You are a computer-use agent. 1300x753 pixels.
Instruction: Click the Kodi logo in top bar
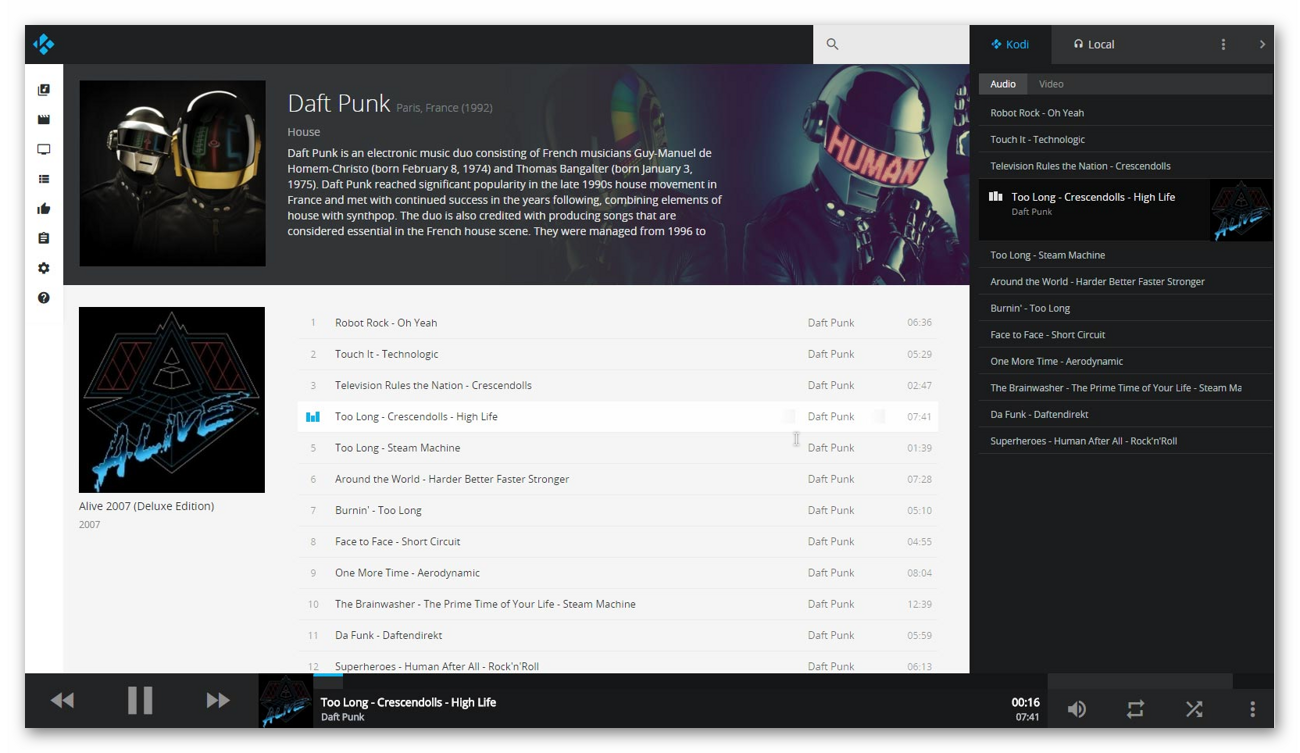tap(44, 44)
